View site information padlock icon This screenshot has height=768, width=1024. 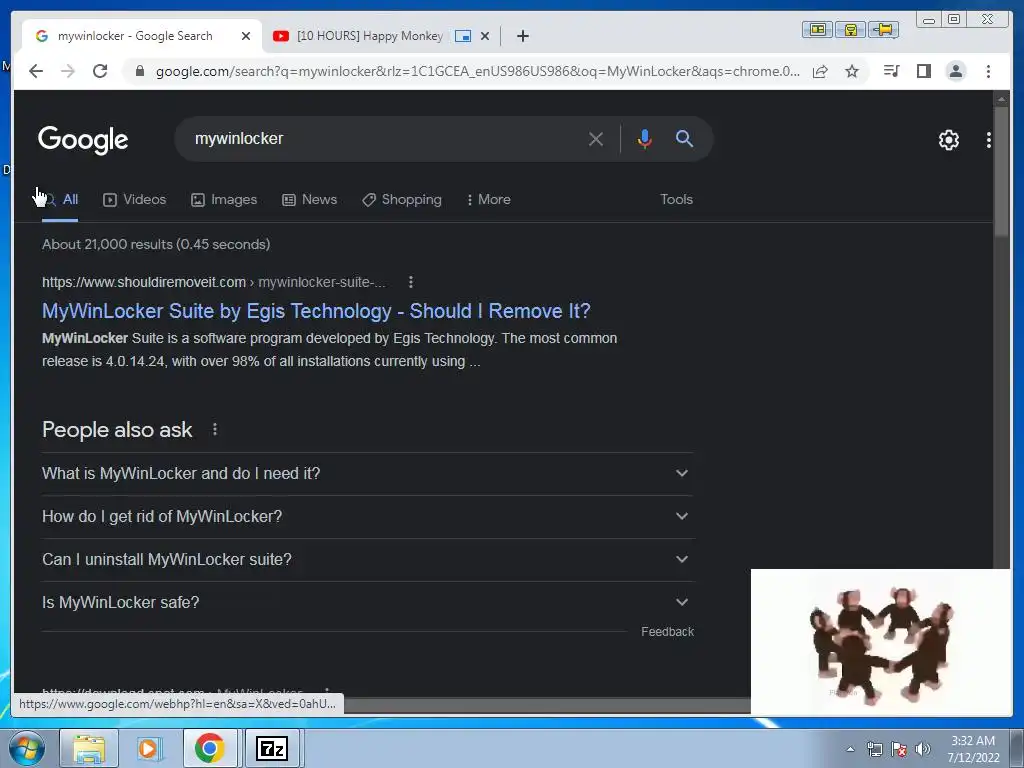(139, 71)
